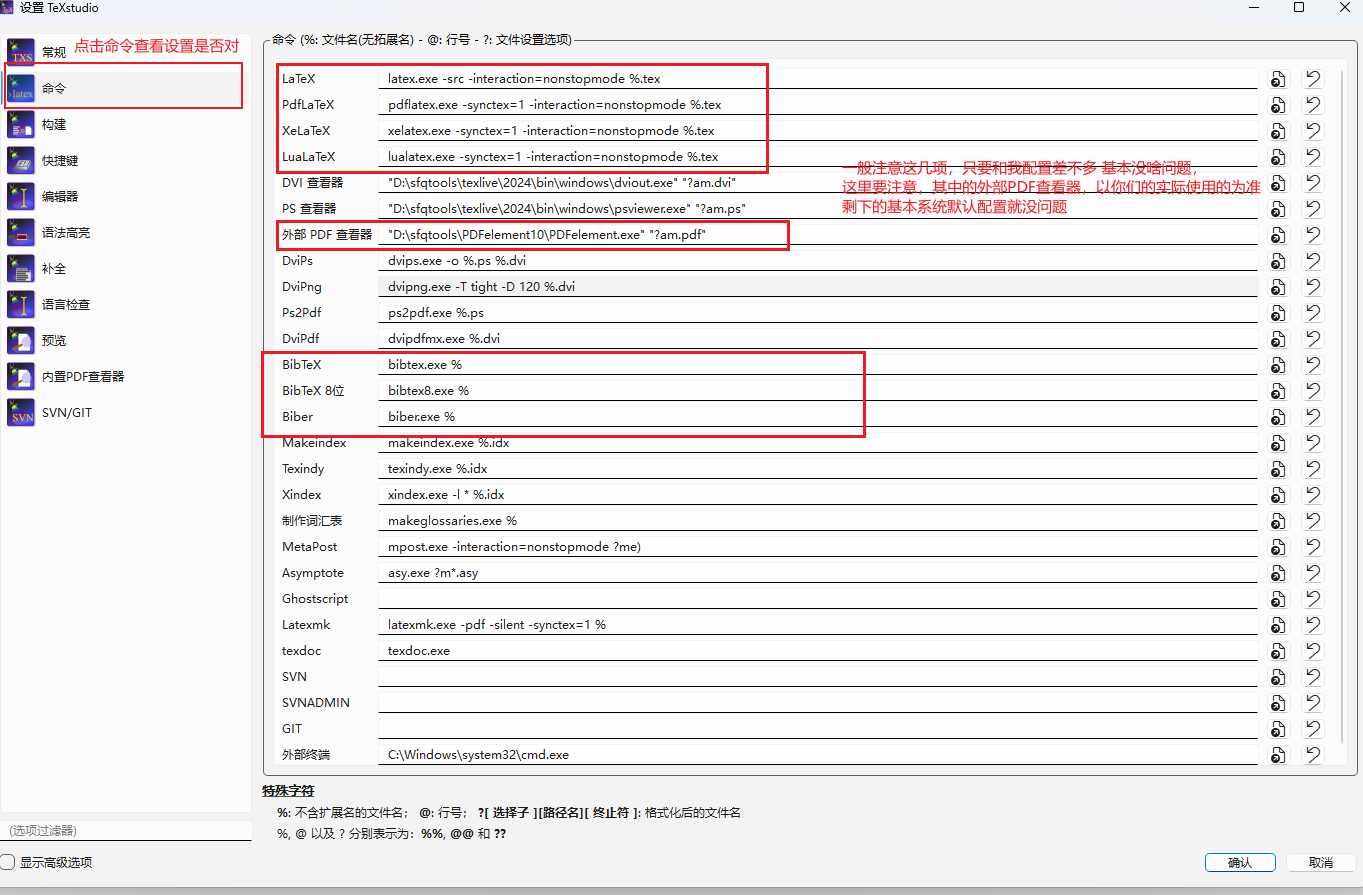Browse for the LuaLaTeX executable

tap(1277, 156)
